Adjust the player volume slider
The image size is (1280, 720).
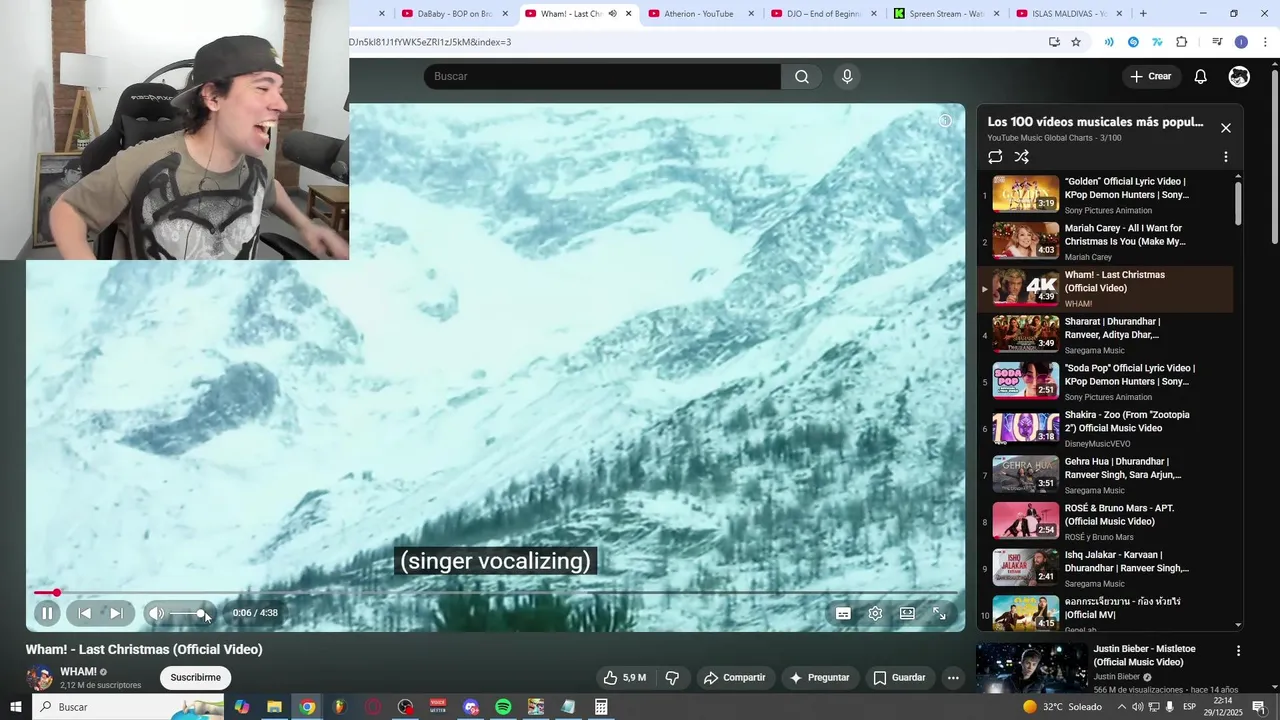click(187, 613)
